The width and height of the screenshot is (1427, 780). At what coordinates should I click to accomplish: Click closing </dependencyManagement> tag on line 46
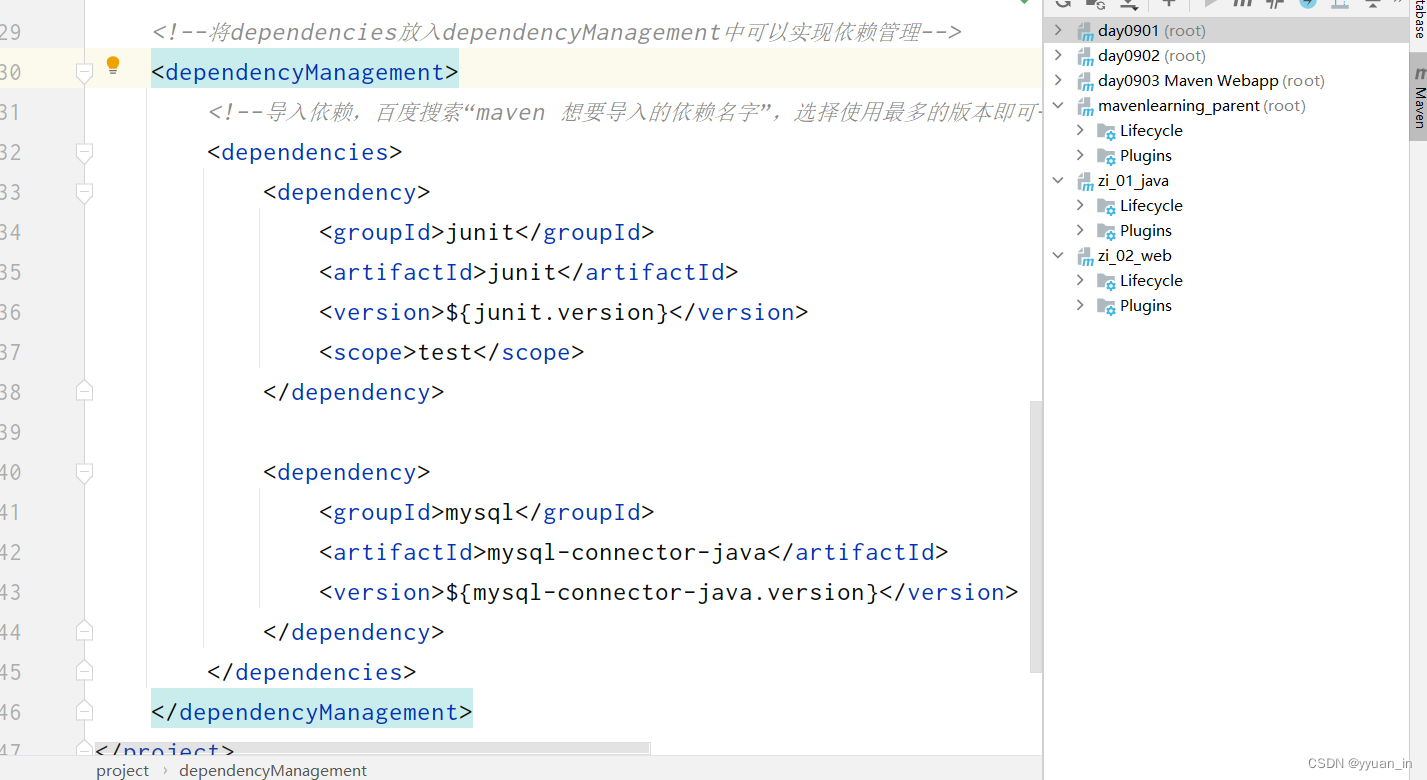(312, 712)
